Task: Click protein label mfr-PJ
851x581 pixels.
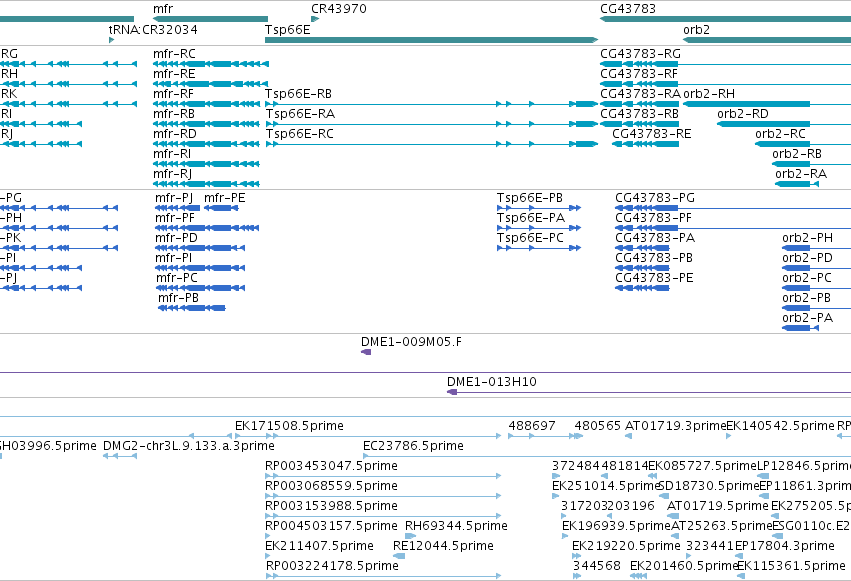Action: 174,198
